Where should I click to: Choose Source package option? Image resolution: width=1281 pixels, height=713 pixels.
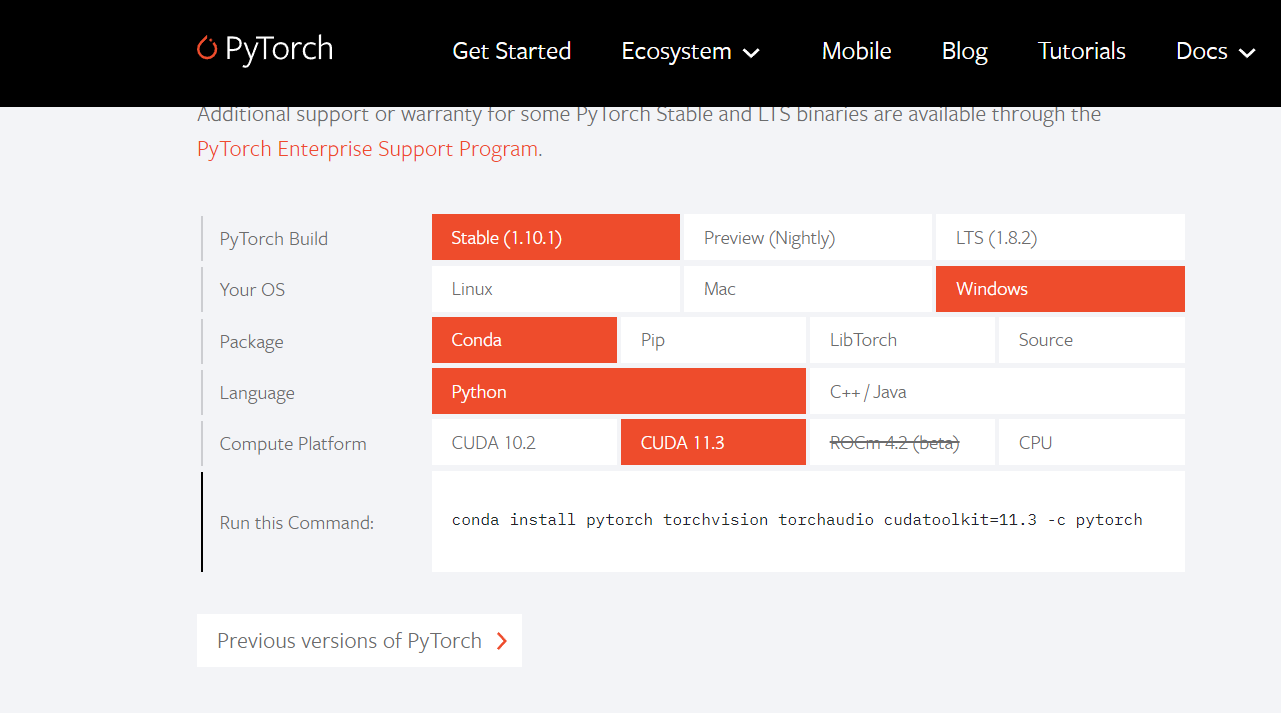click(1090, 340)
